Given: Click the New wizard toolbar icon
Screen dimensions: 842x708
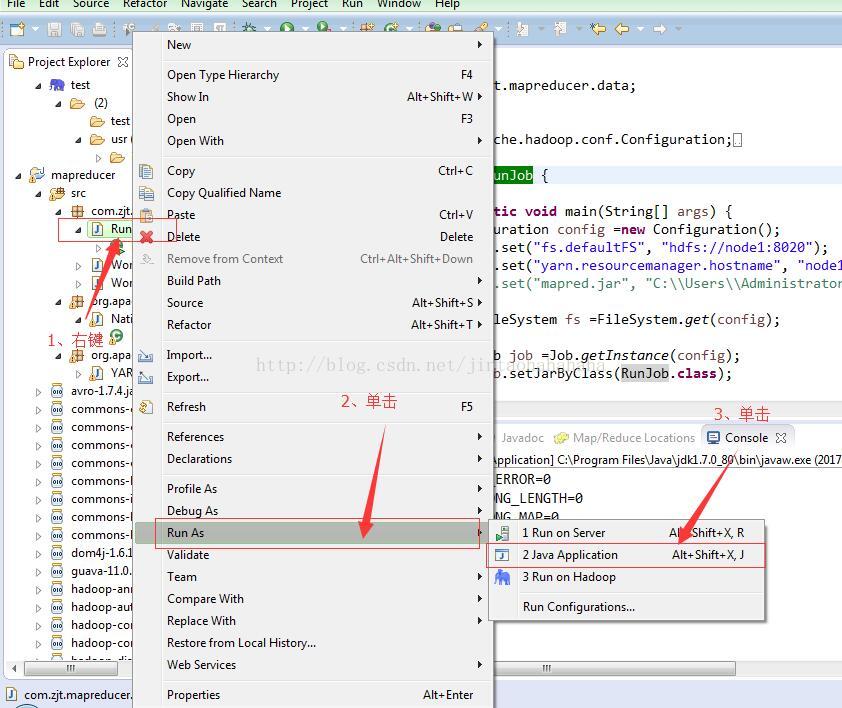Looking at the screenshot, I should point(17,28).
